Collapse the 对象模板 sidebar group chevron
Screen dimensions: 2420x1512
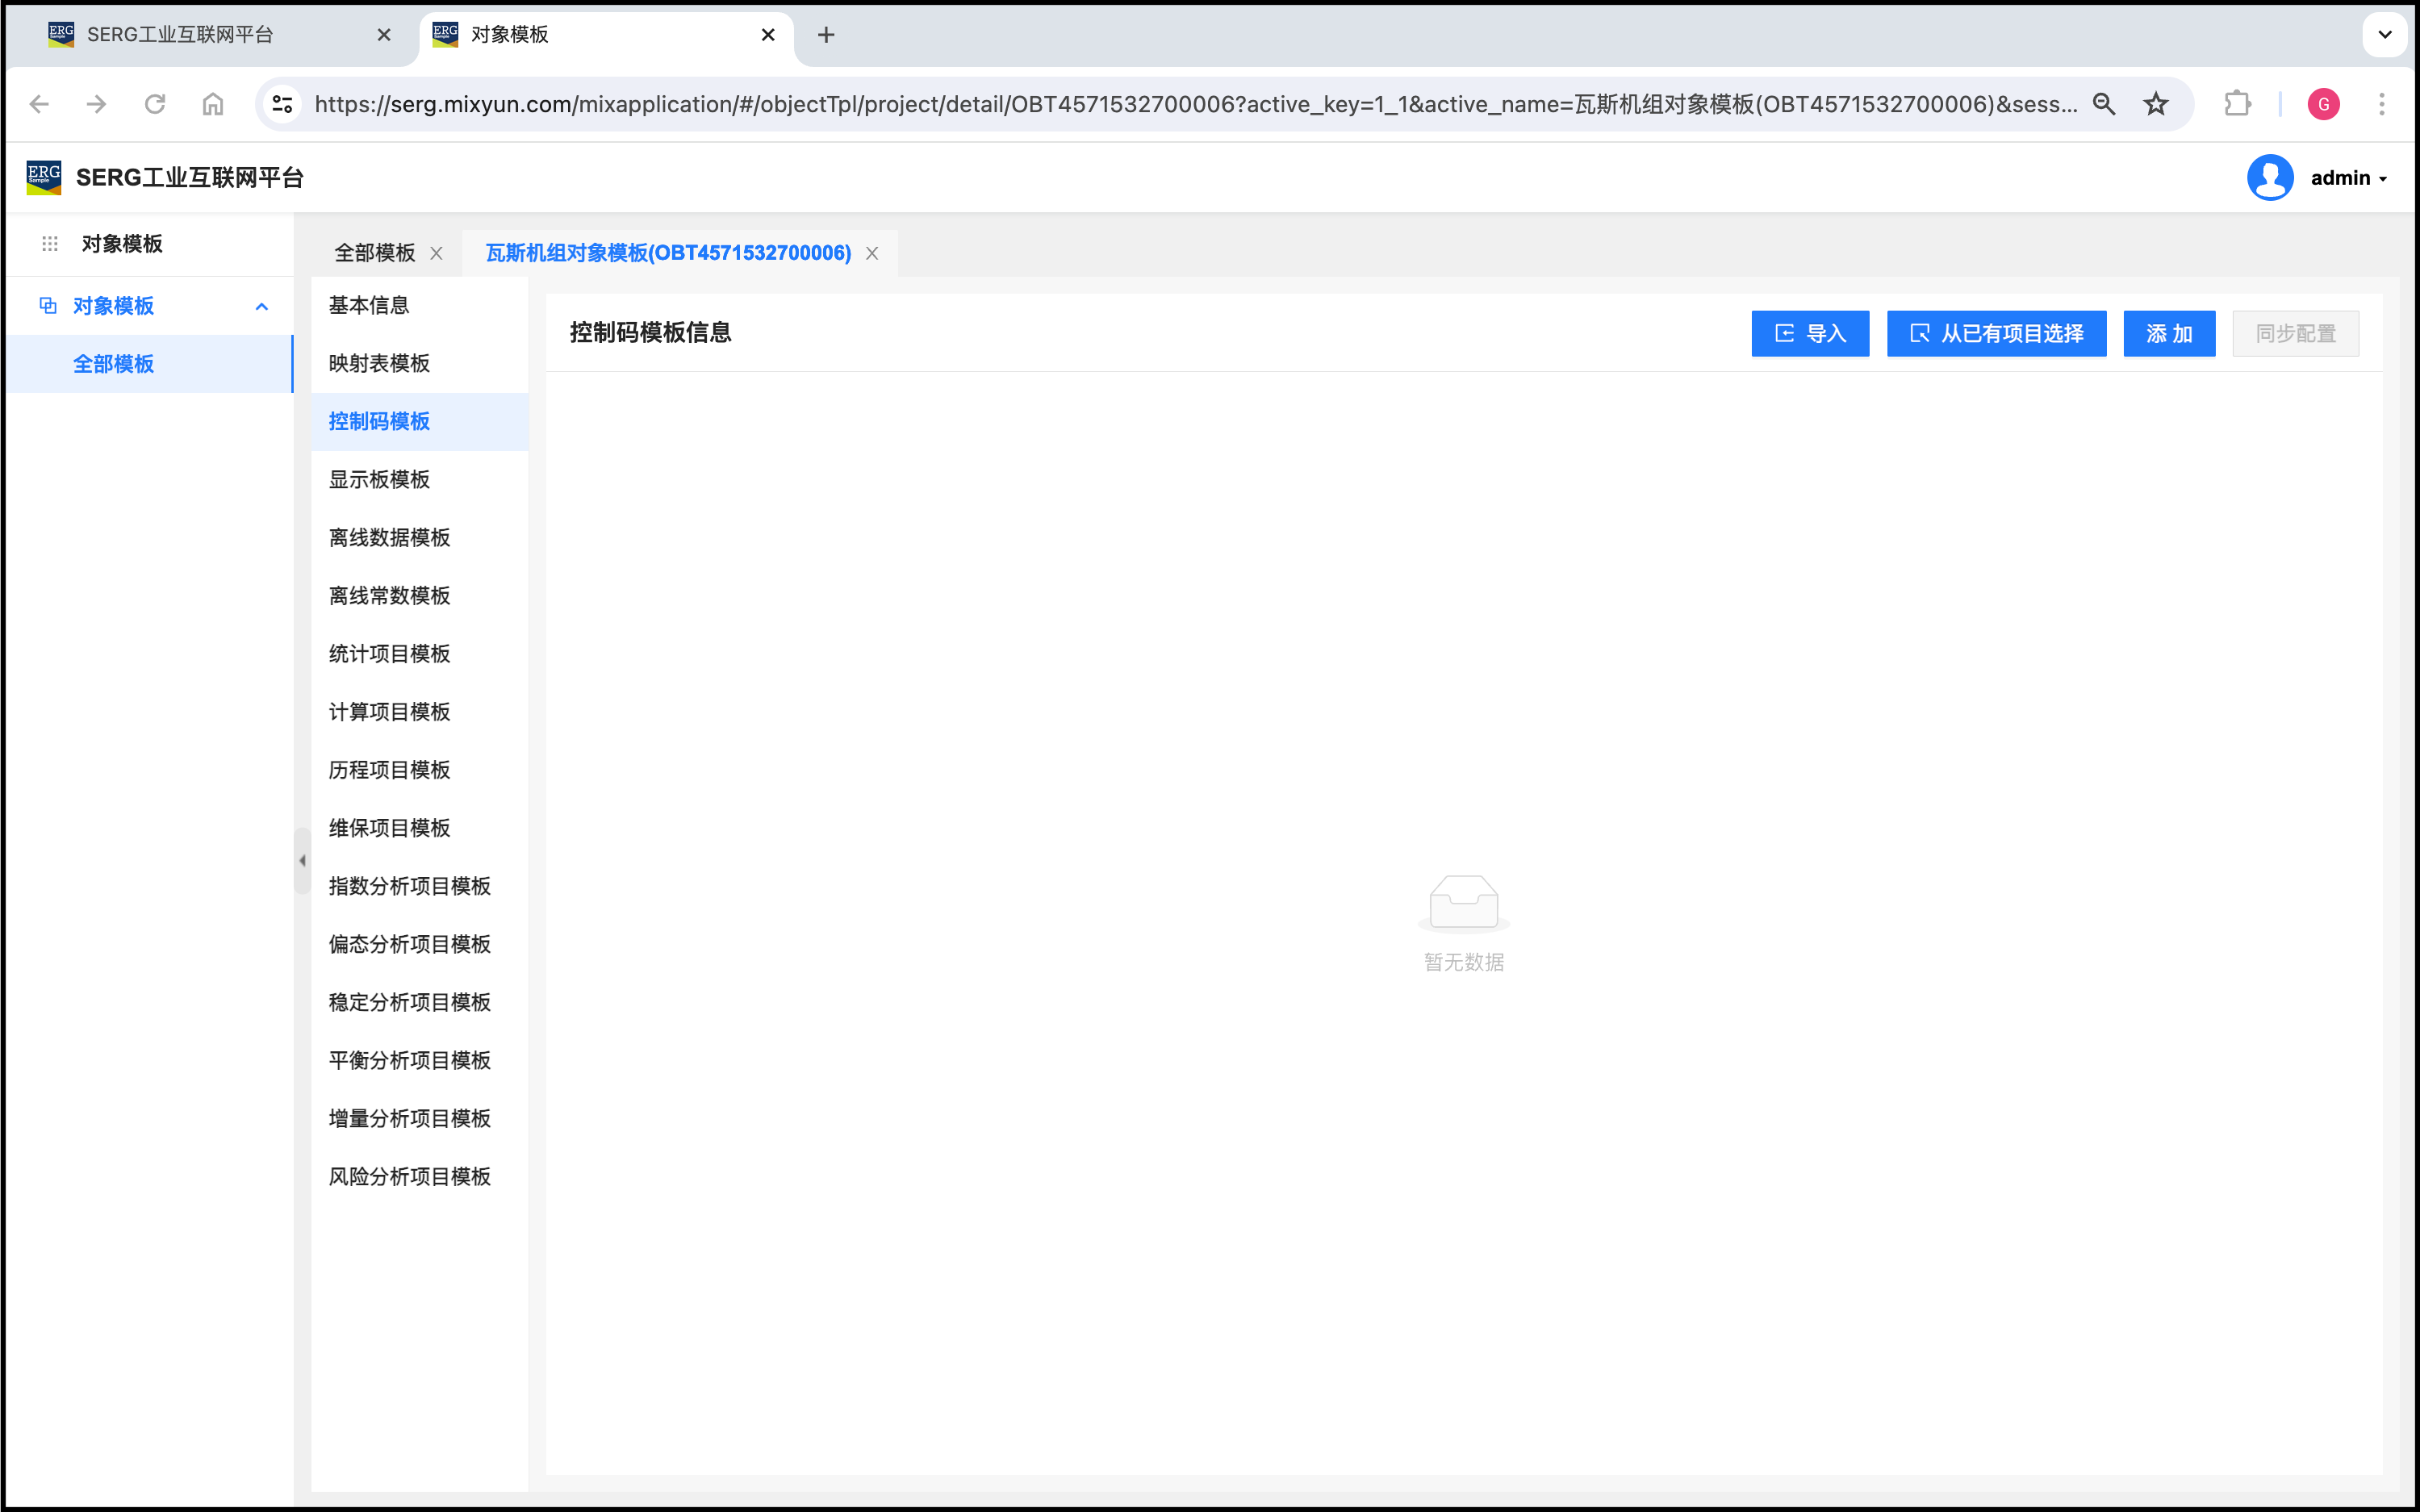[262, 306]
